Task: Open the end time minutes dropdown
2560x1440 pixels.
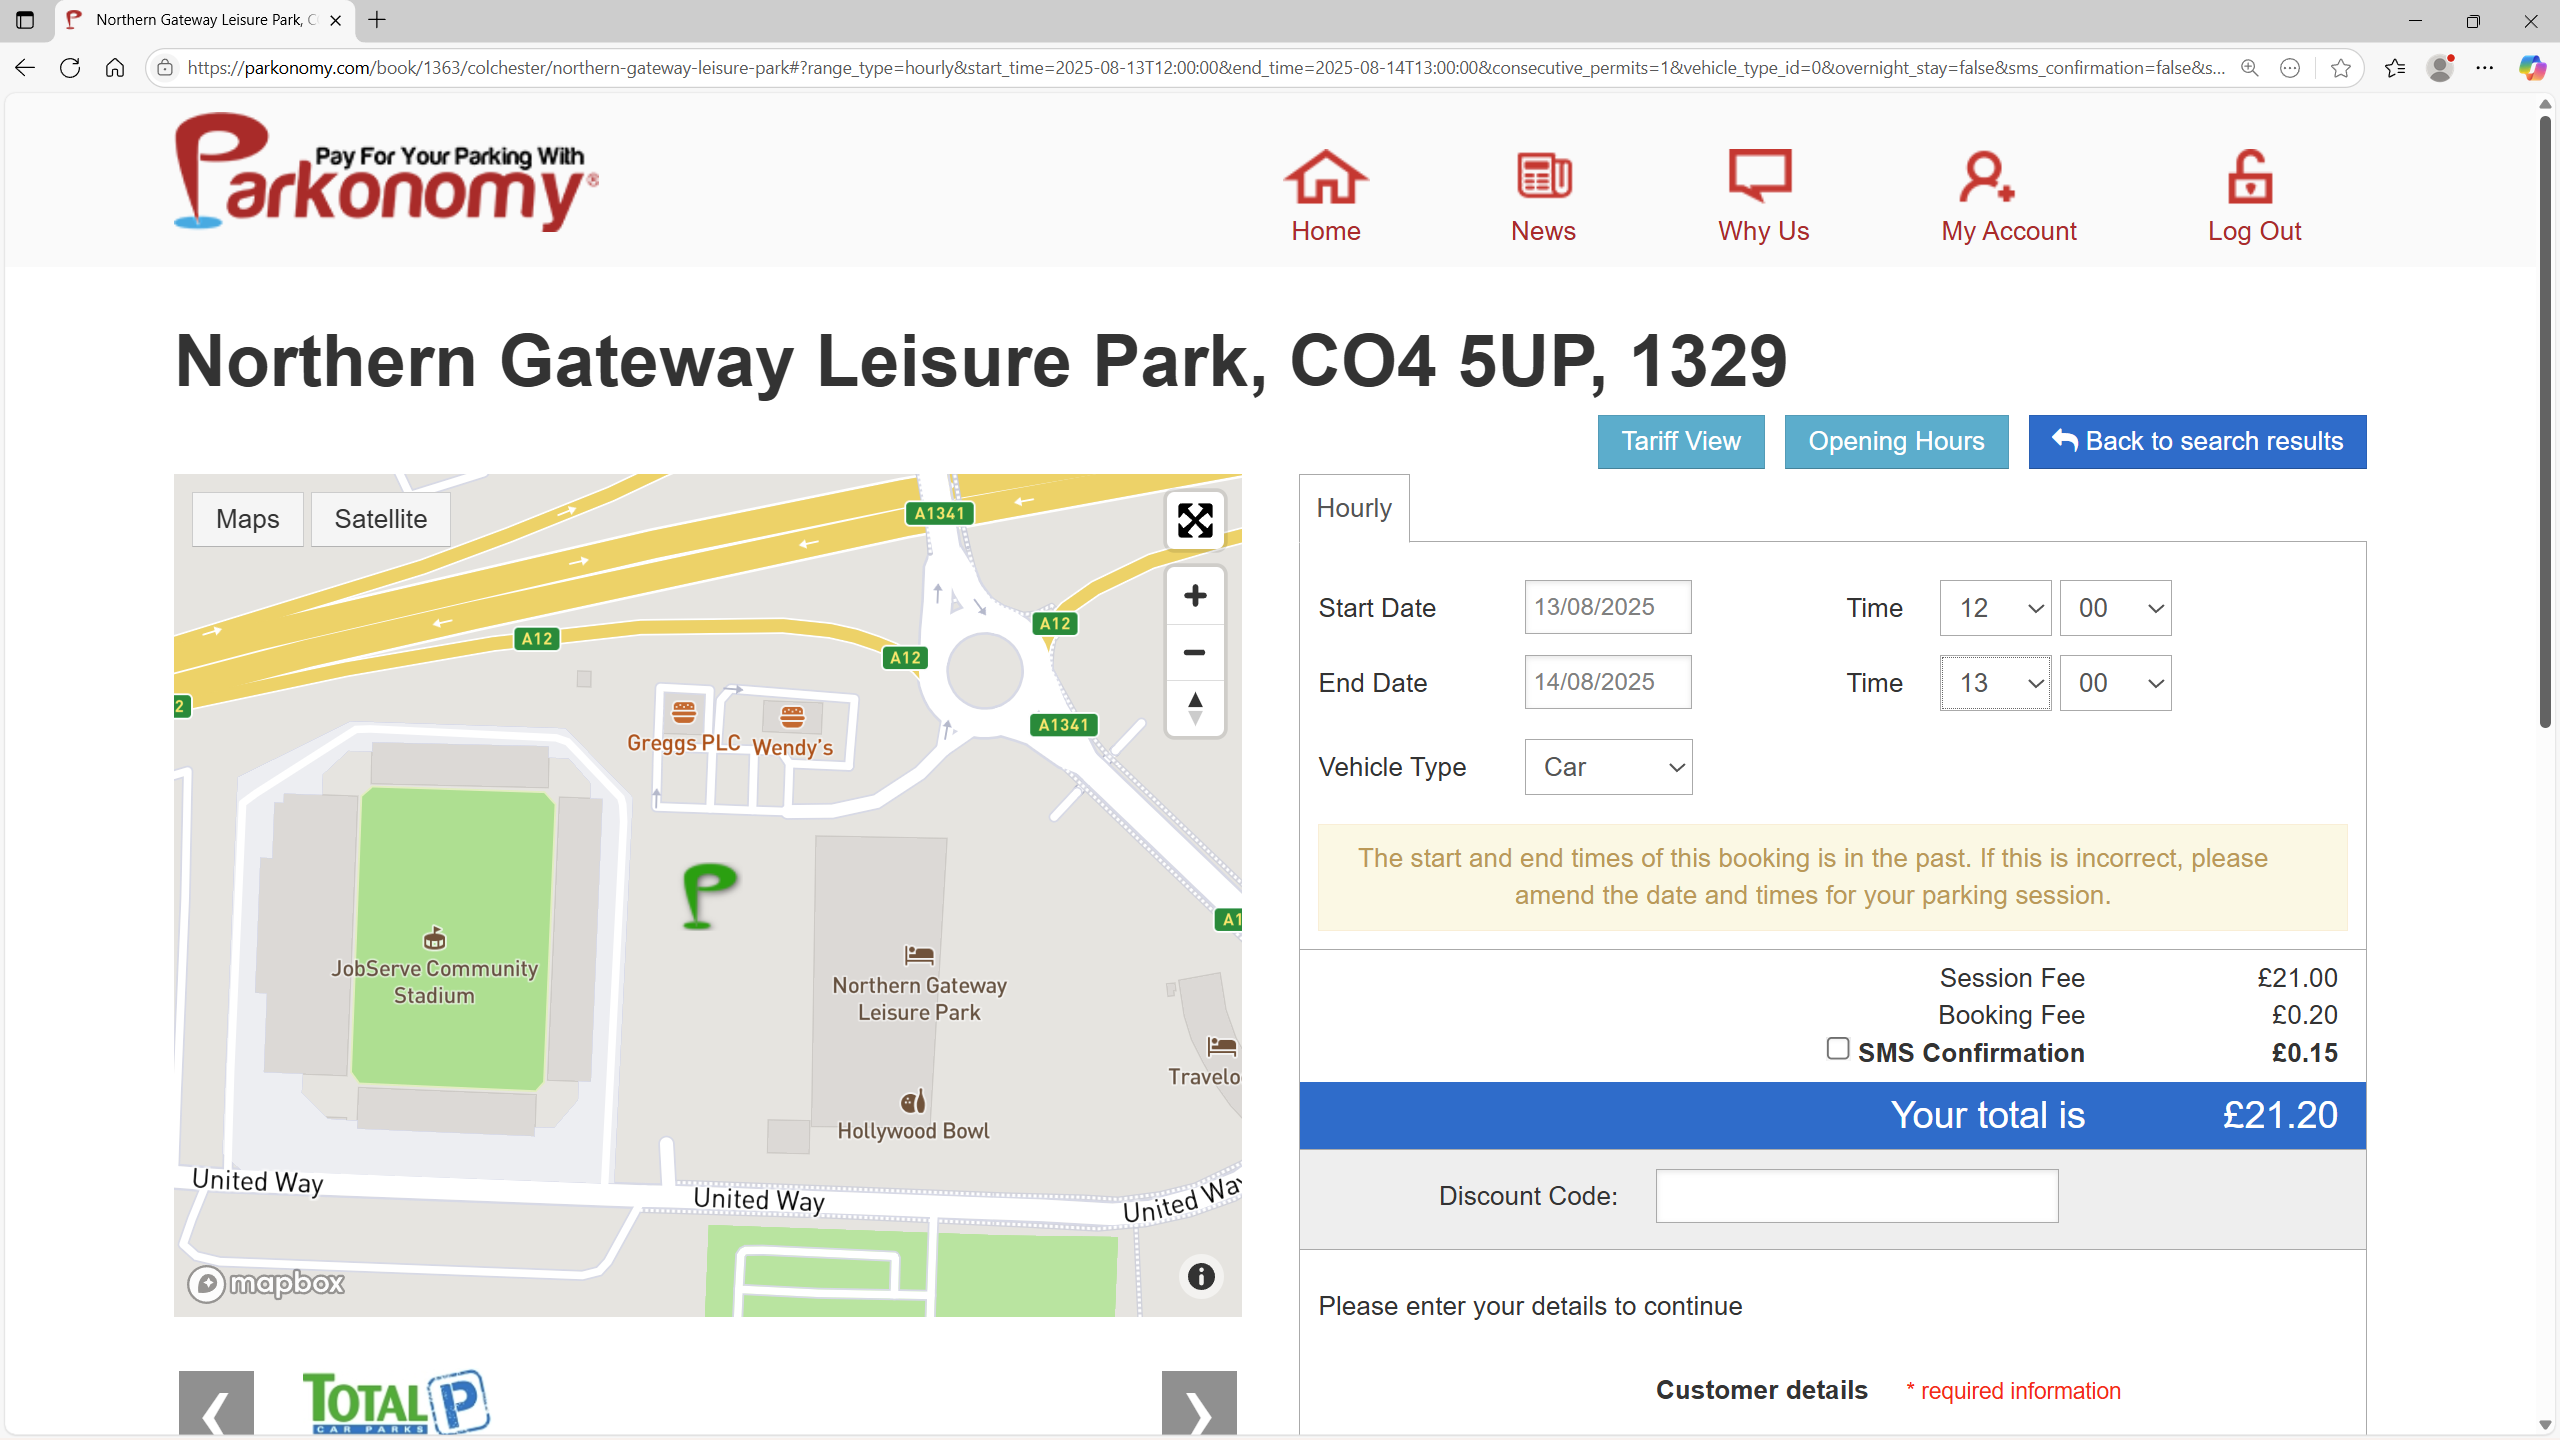Action: [x=2115, y=683]
